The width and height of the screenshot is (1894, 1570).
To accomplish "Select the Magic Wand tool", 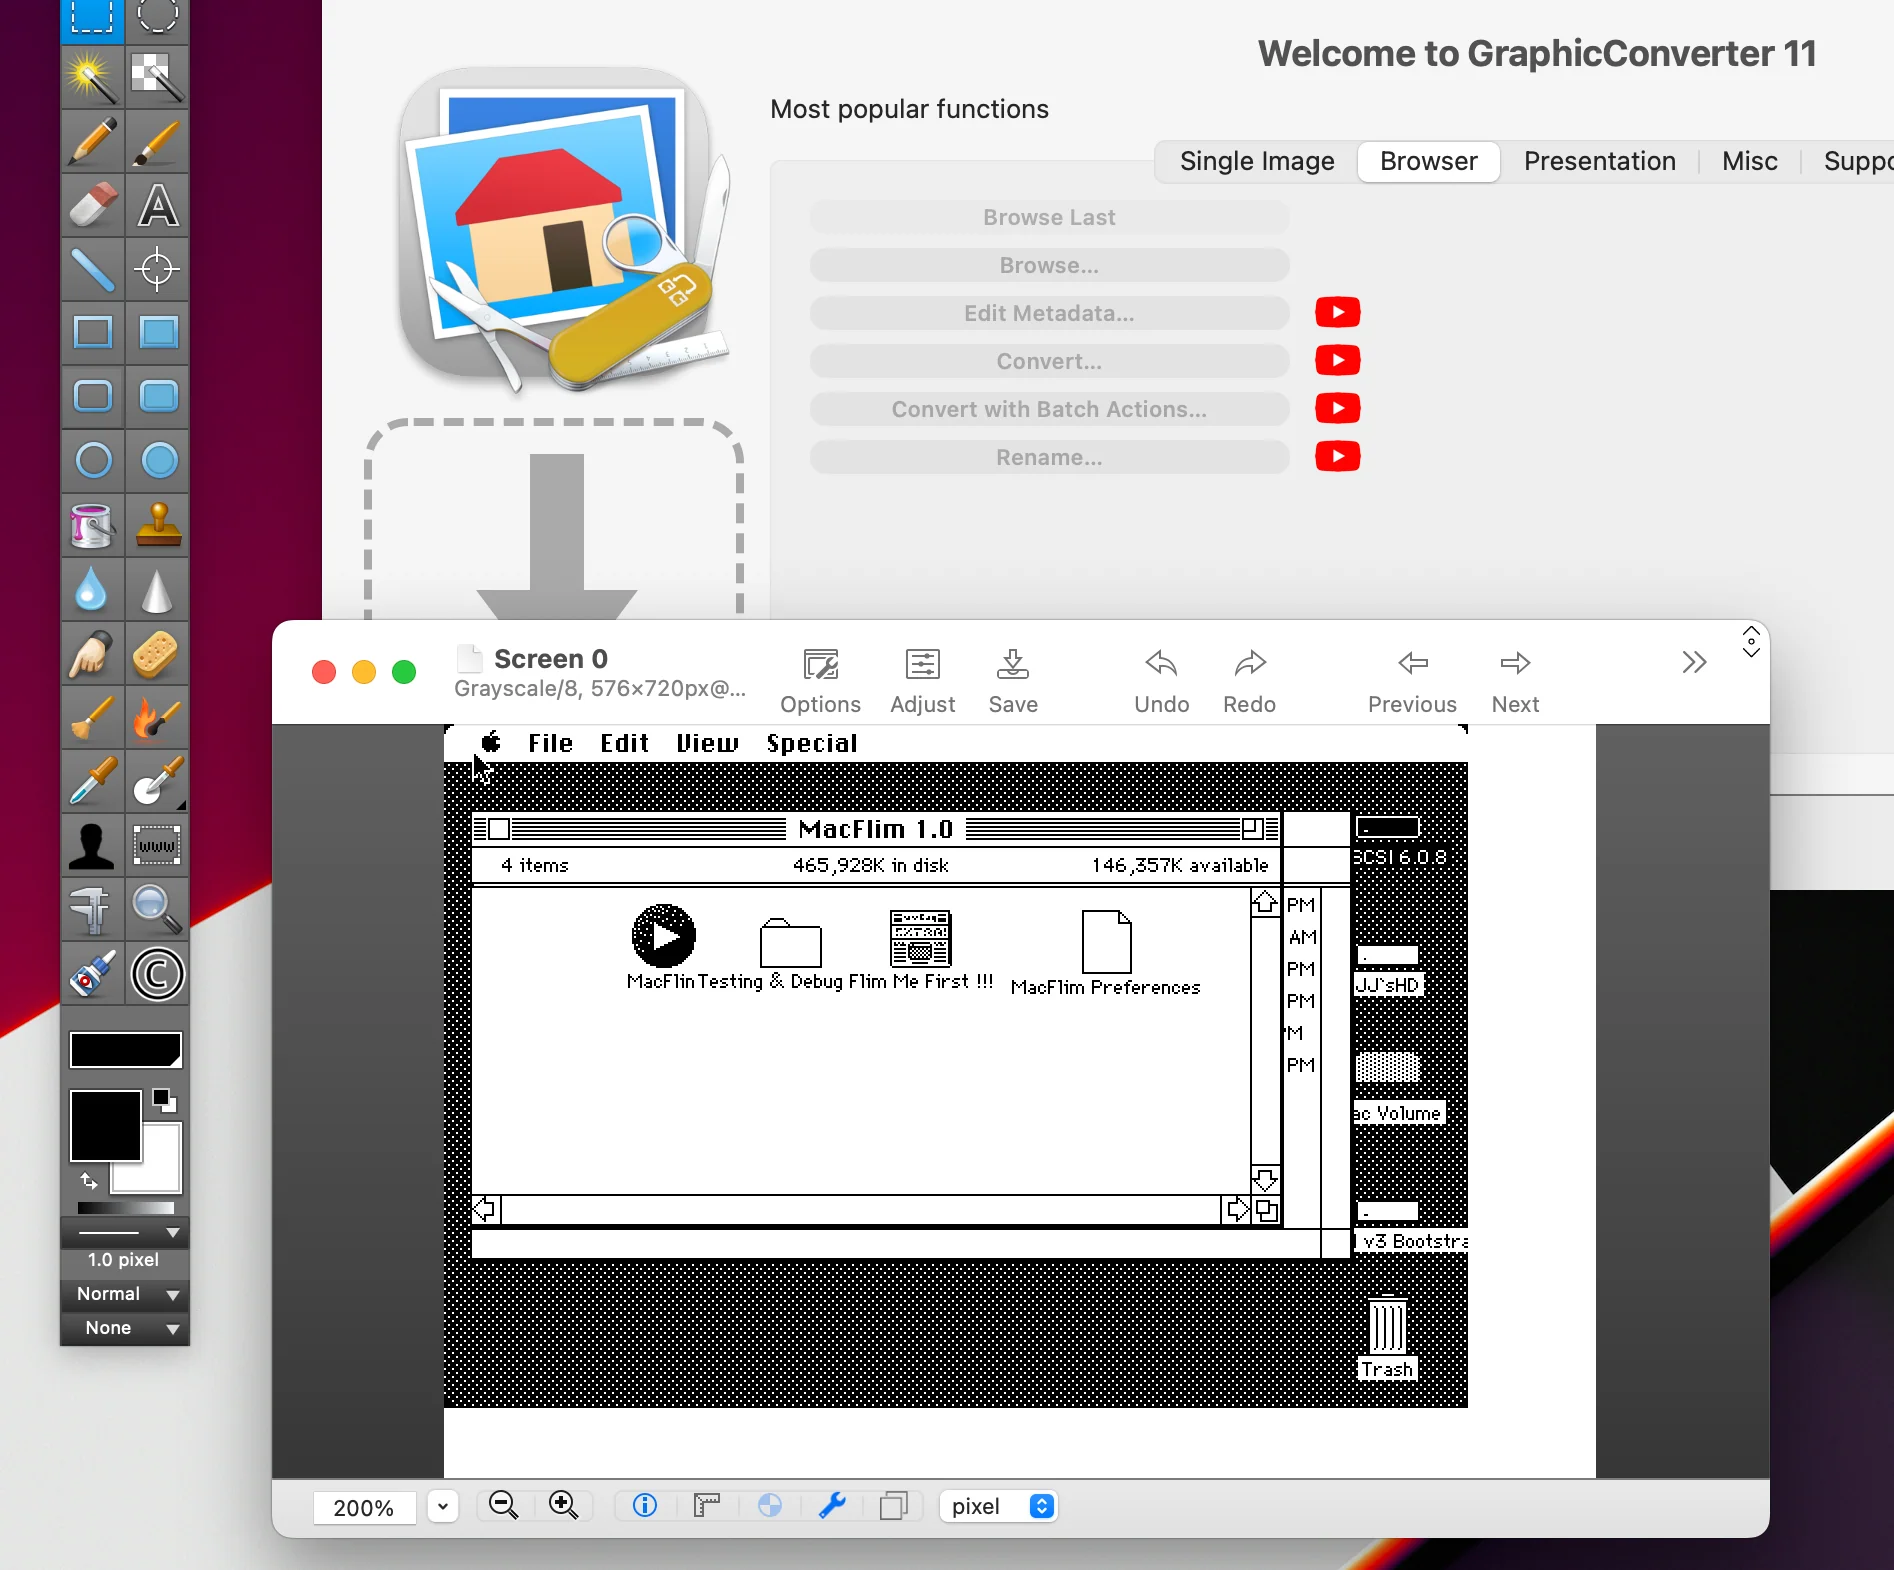I will [x=92, y=78].
